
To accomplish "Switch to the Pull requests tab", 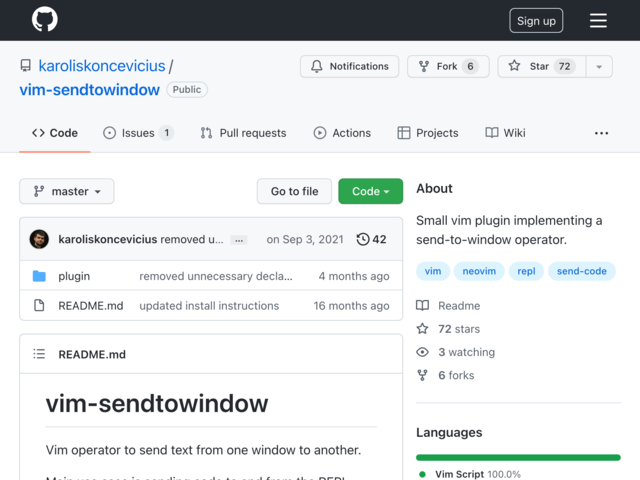I will point(243,133).
